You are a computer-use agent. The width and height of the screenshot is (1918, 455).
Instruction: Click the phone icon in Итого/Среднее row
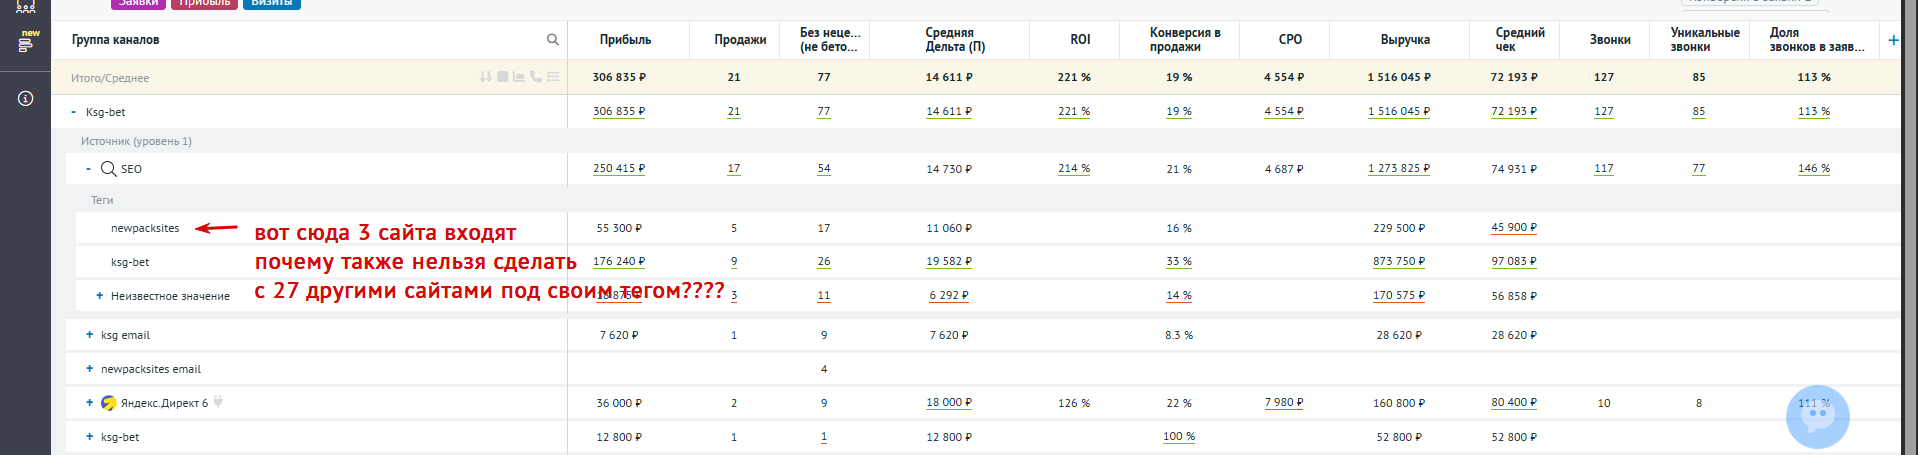[x=536, y=77]
